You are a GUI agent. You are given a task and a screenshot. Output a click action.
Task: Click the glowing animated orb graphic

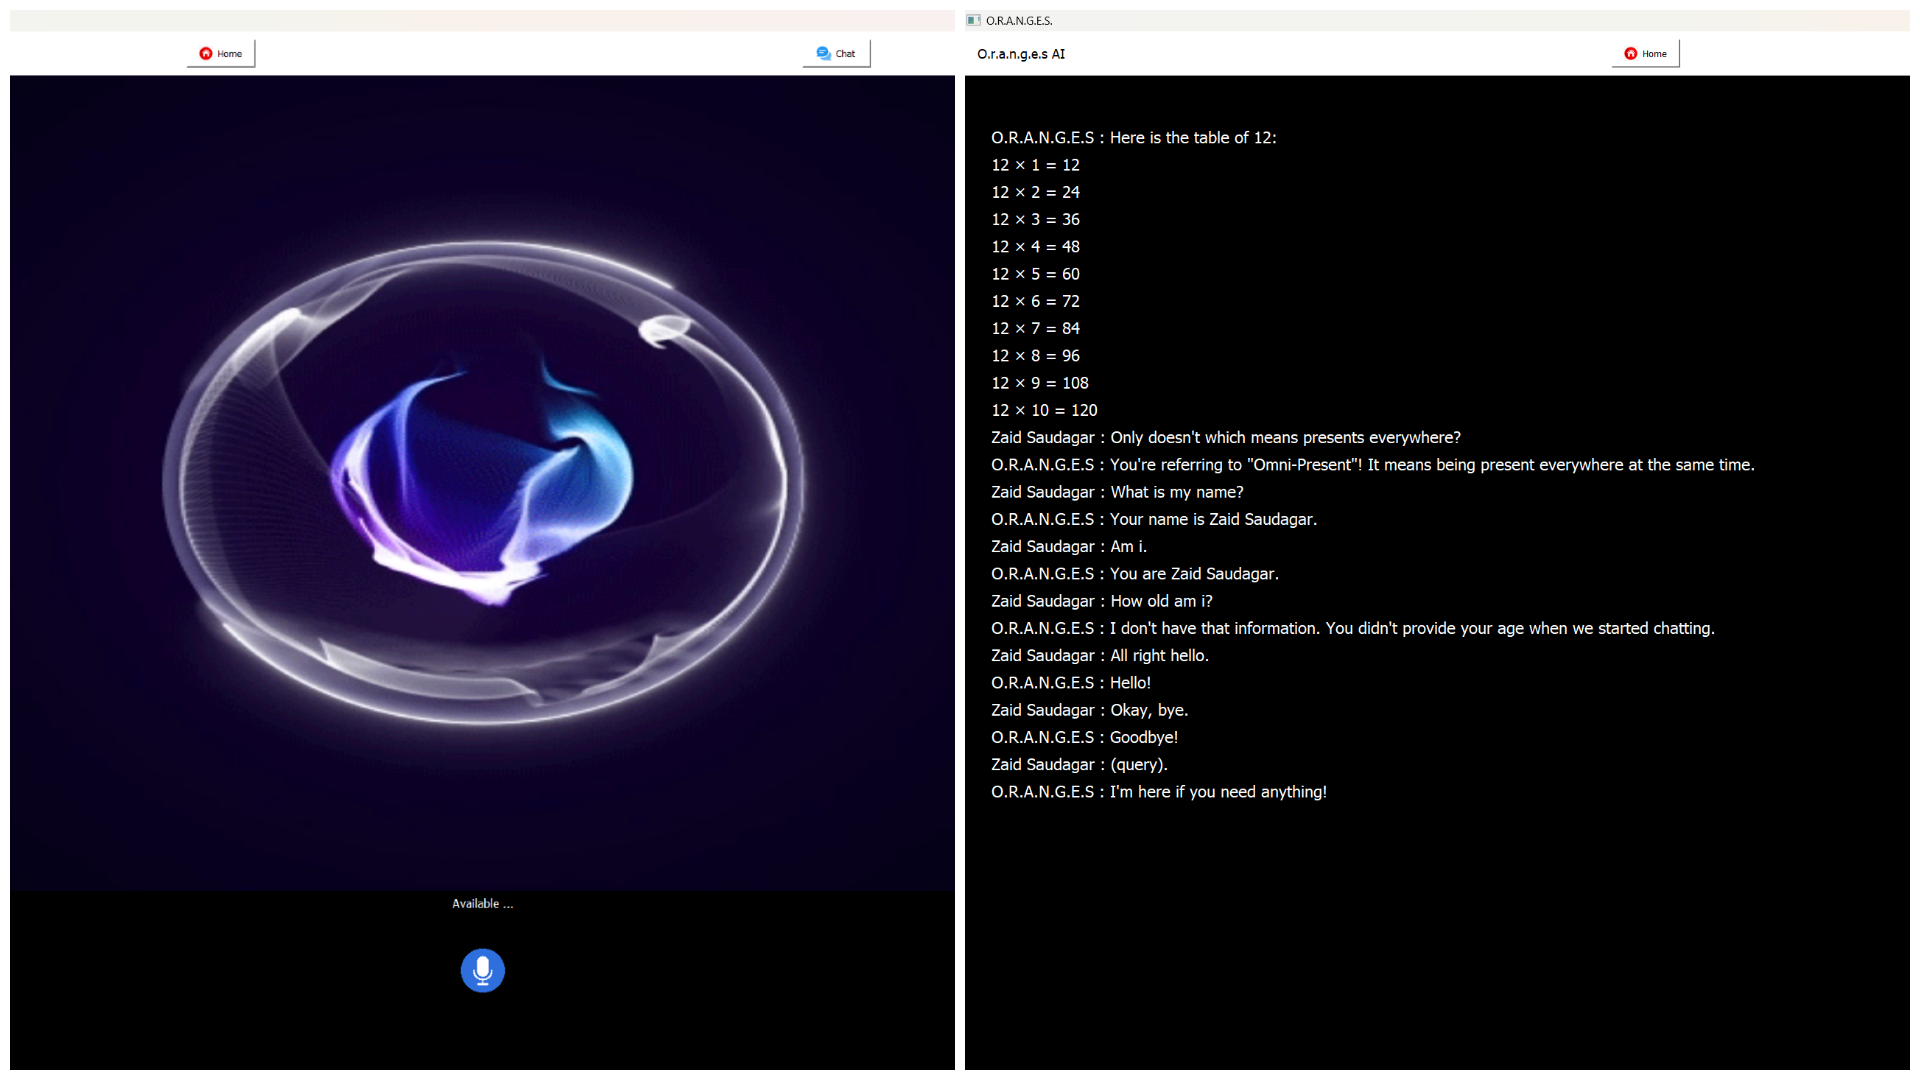[482, 483]
